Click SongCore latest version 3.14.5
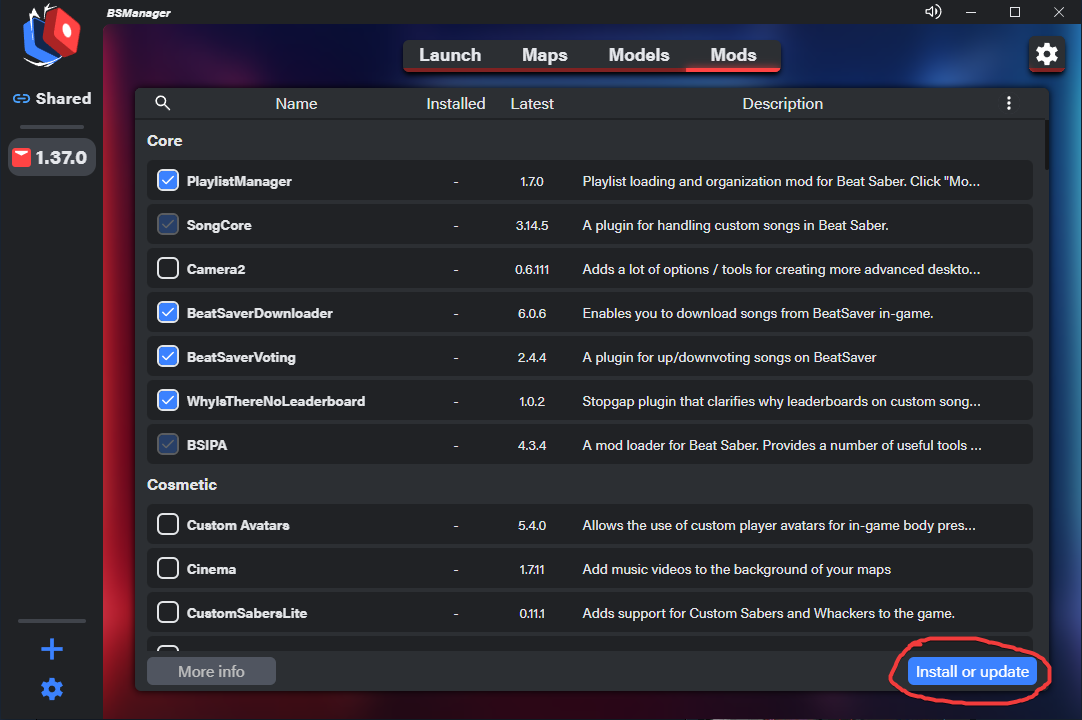The height and width of the screenshot is (720, 1082). pos(531,226)
